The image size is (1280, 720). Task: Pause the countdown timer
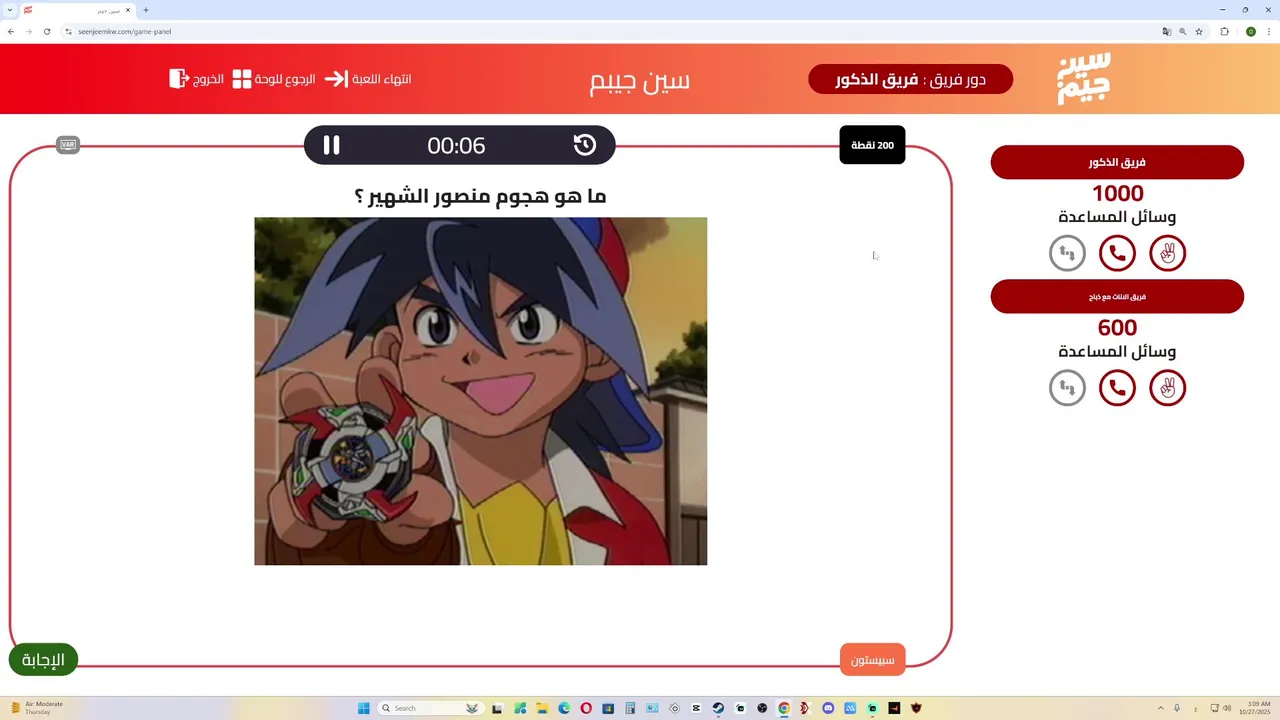pos(331,145)
